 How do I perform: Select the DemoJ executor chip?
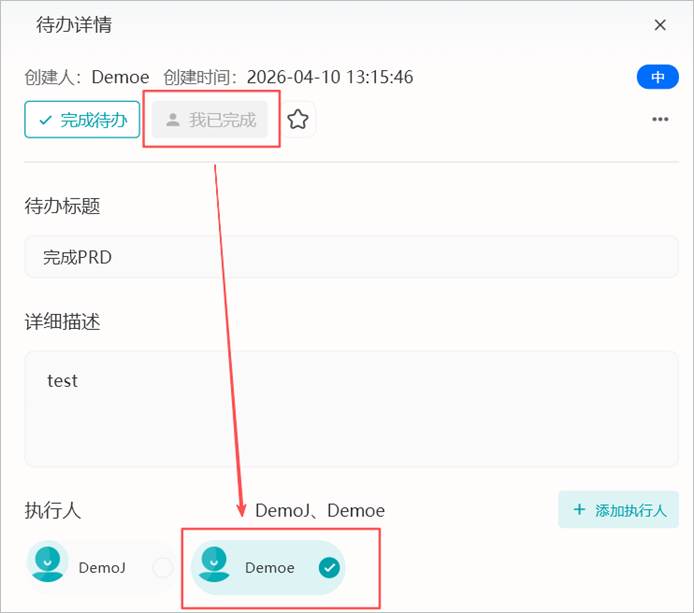coord(102,567)
